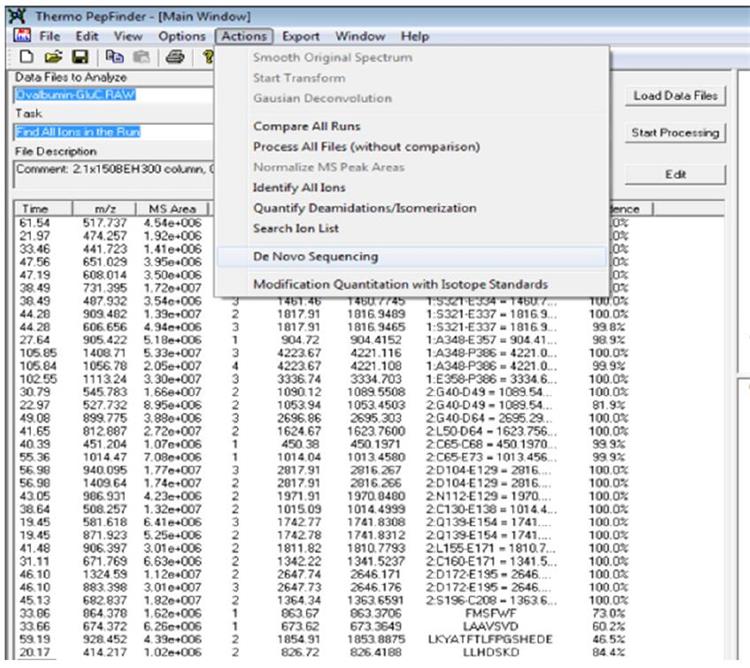750x668 pixels.
Task: Open the Help menu
Action: pyautogui.click(x=415, y=36)
